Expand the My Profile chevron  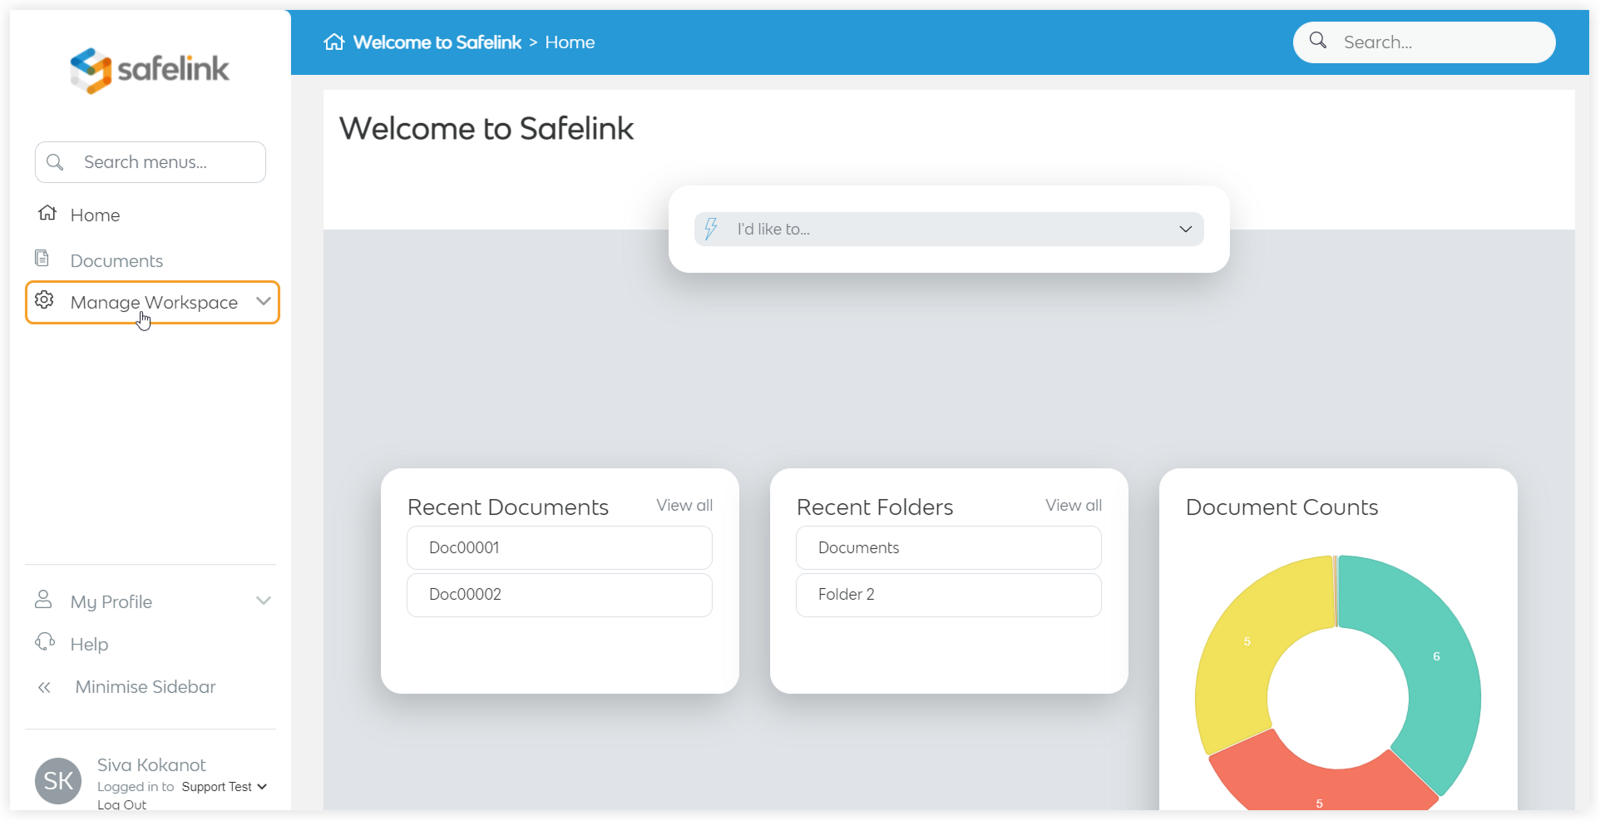tap(263, 601)
